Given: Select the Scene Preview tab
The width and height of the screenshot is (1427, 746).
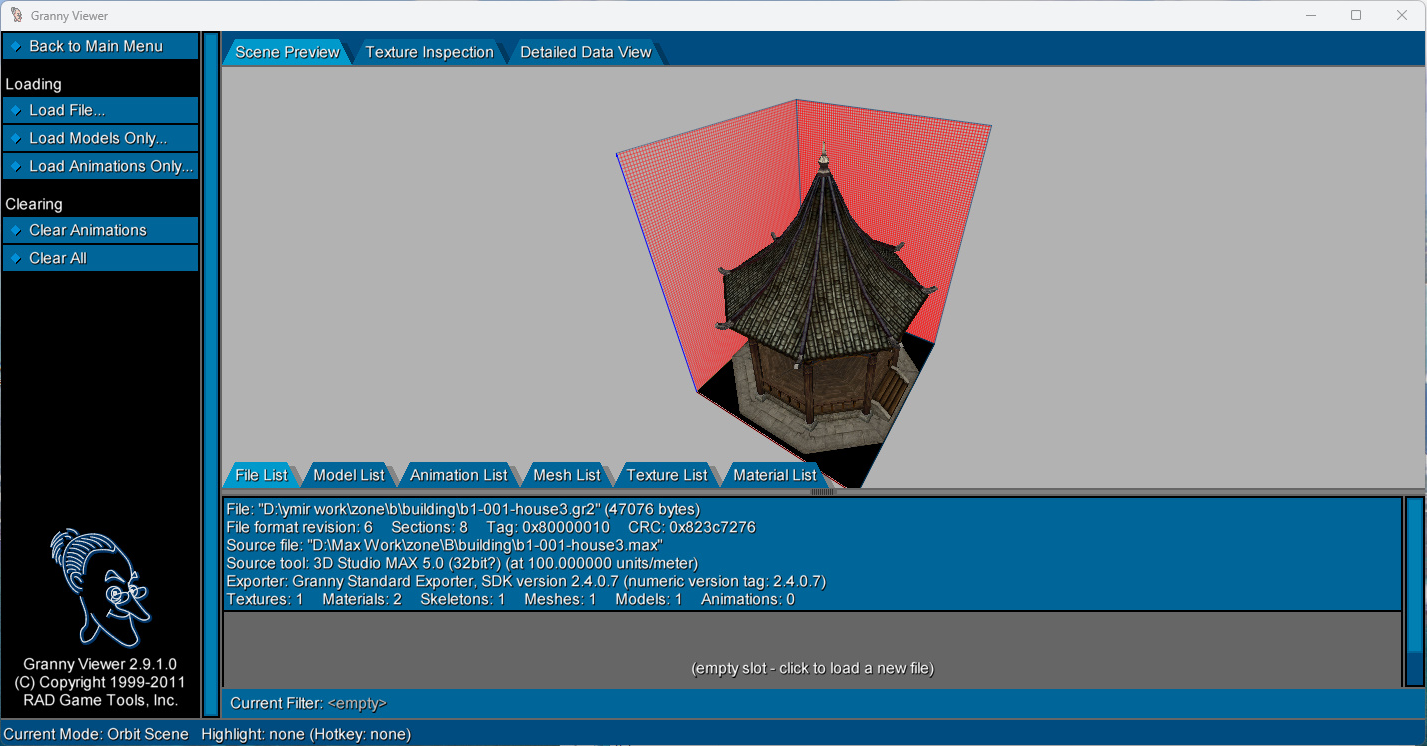Looking at the screenshot, I should point(287,52).
